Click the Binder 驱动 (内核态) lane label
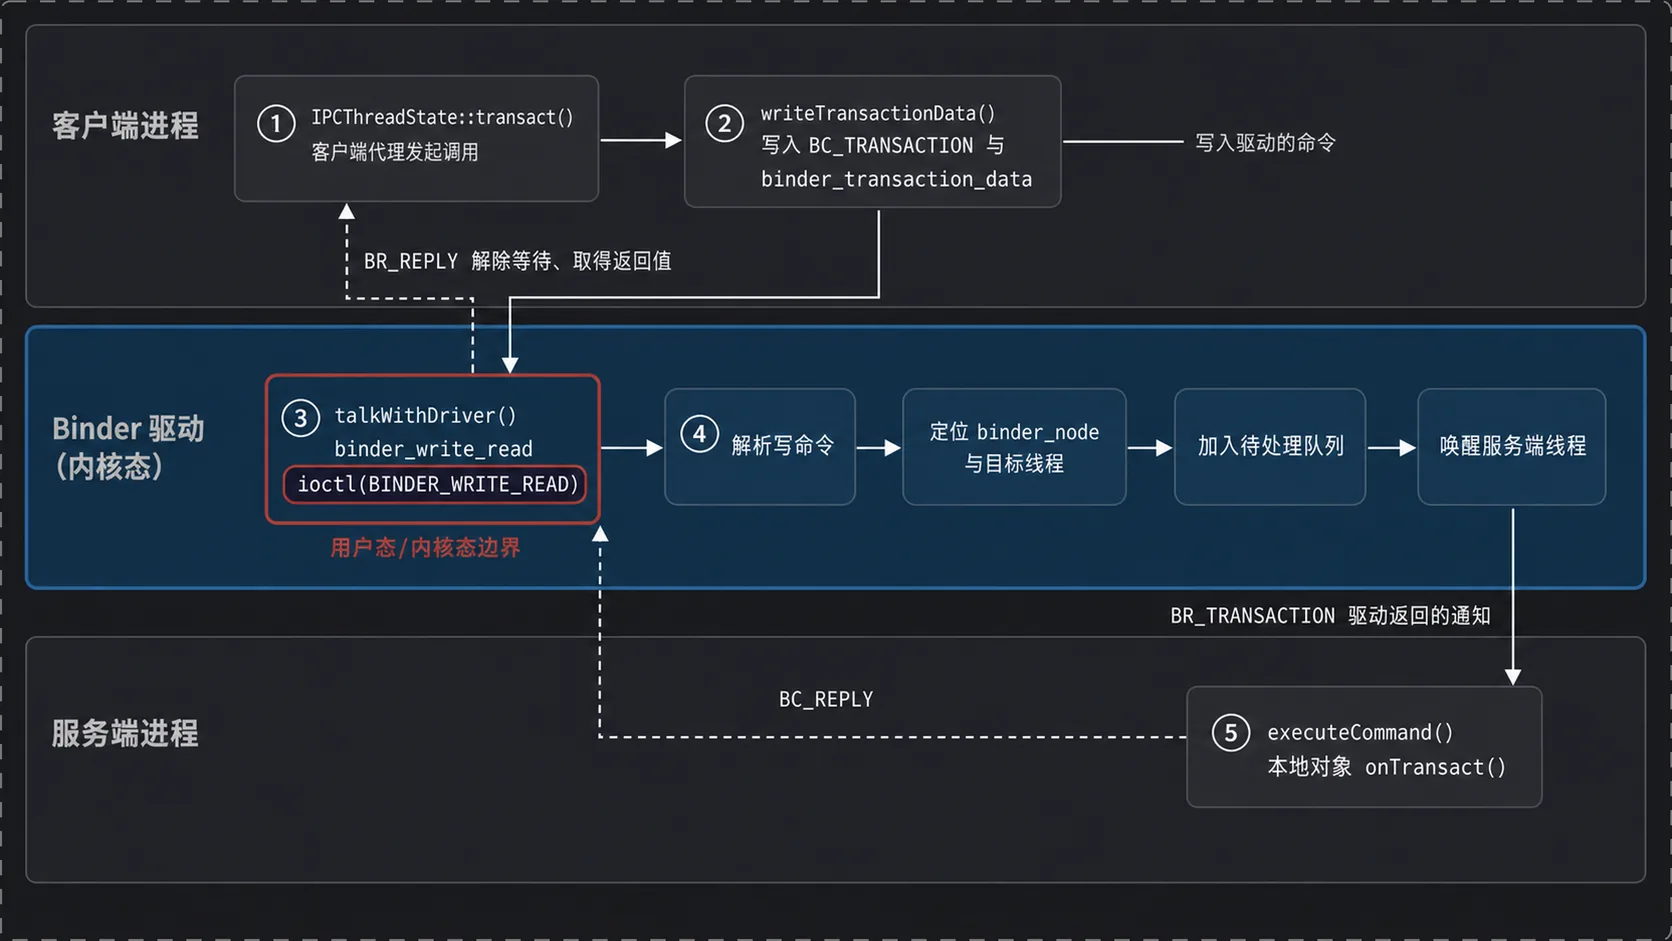This screenshot has height=941, width=1672. (x=128, y=447)
